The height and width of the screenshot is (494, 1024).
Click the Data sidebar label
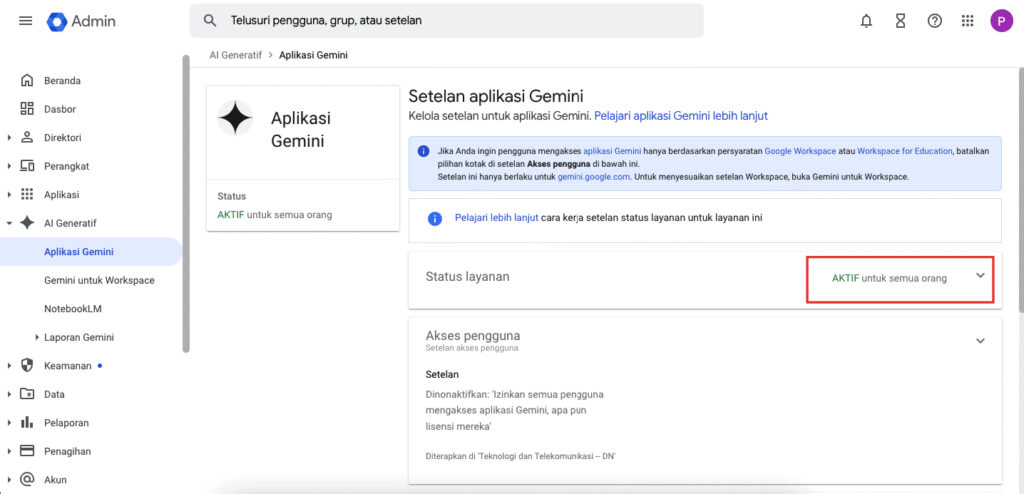[54, 394]
